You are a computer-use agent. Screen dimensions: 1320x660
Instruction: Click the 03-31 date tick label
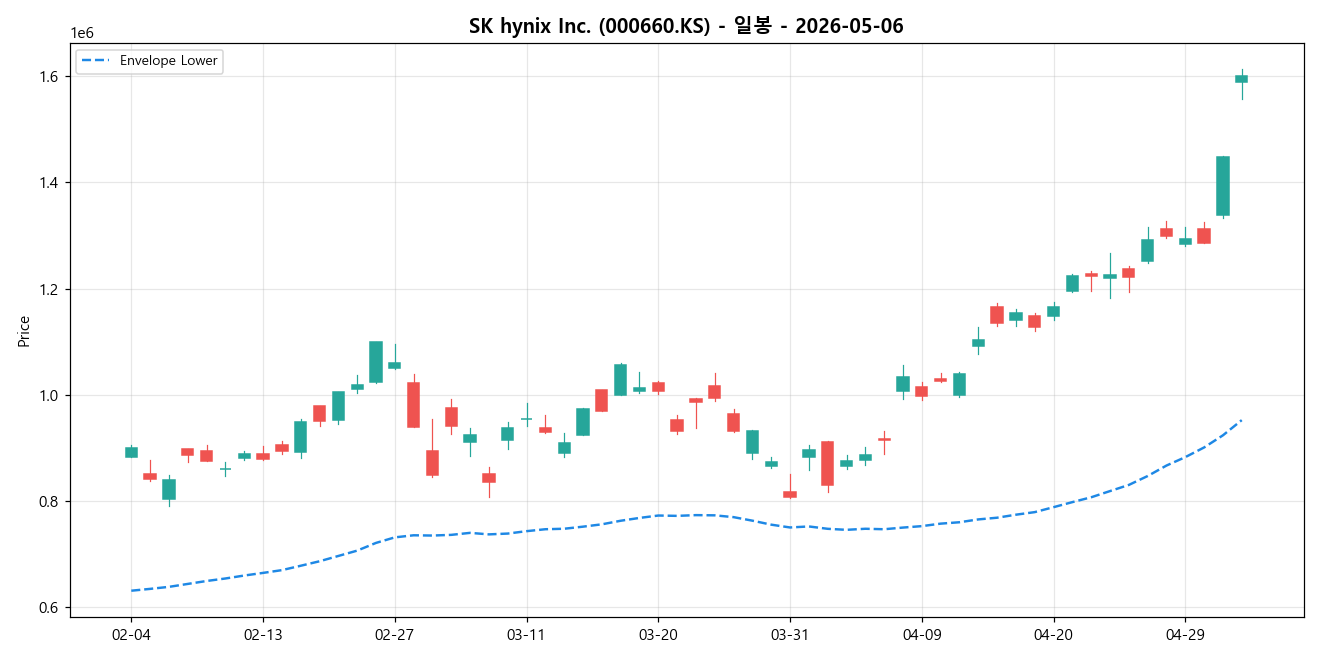coord(790,634)
